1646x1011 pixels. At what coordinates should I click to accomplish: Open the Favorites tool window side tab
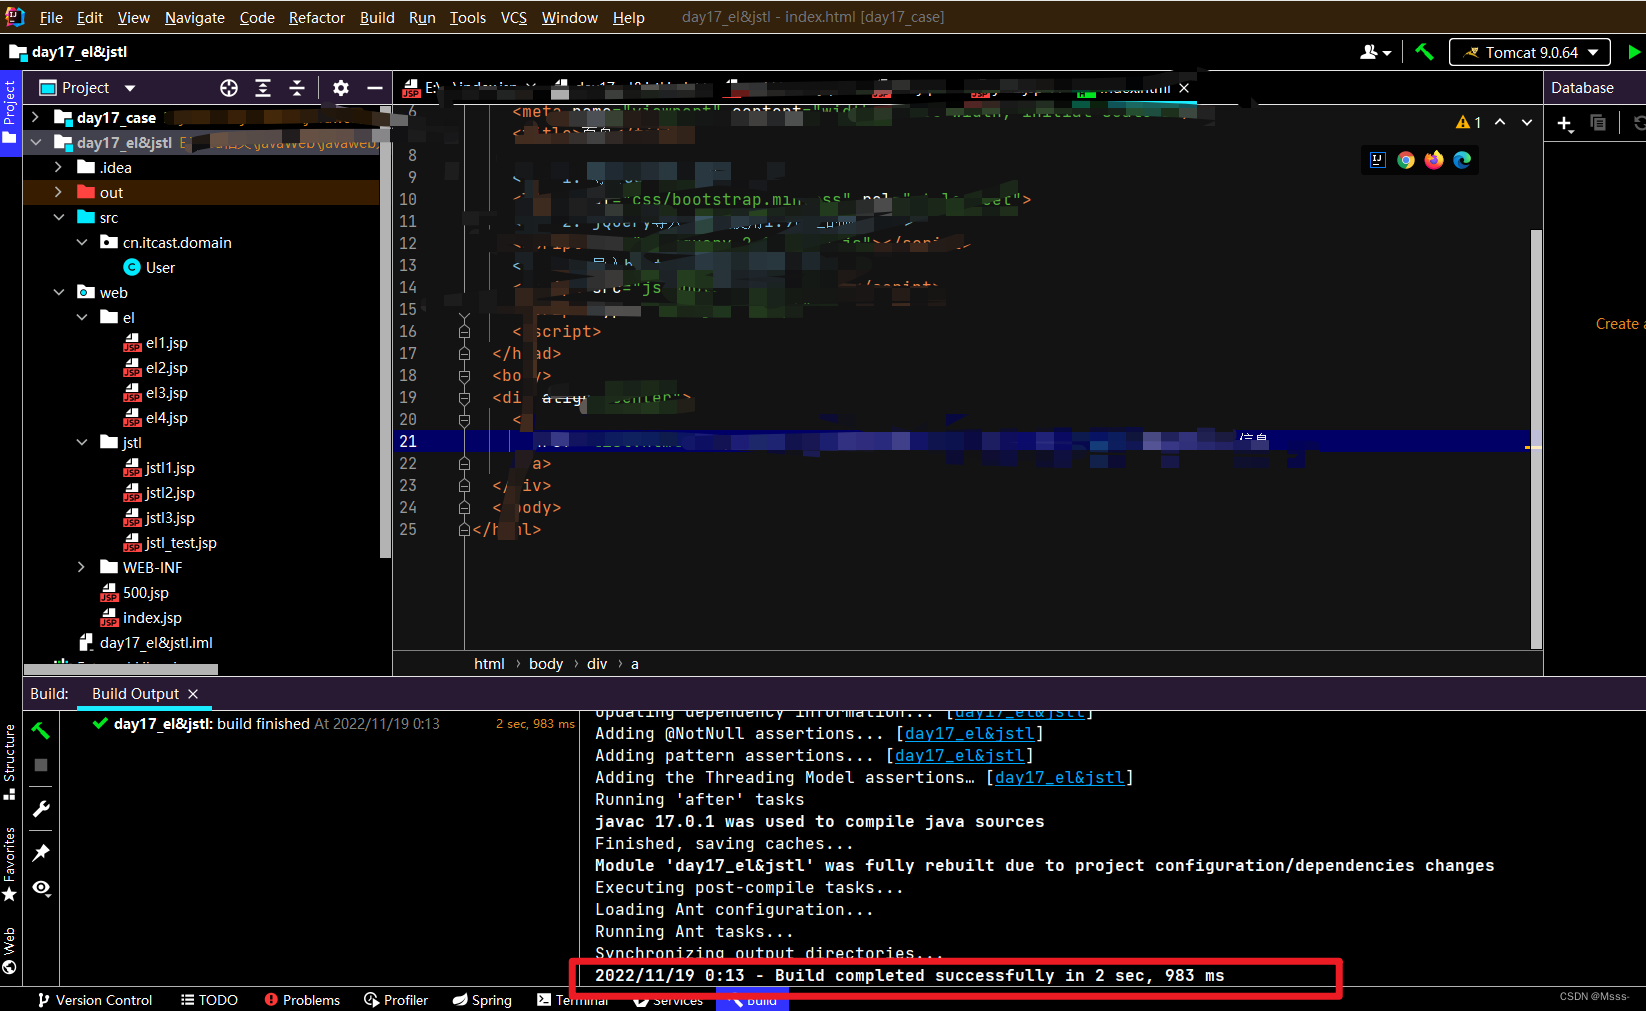(x=10, y=864)
